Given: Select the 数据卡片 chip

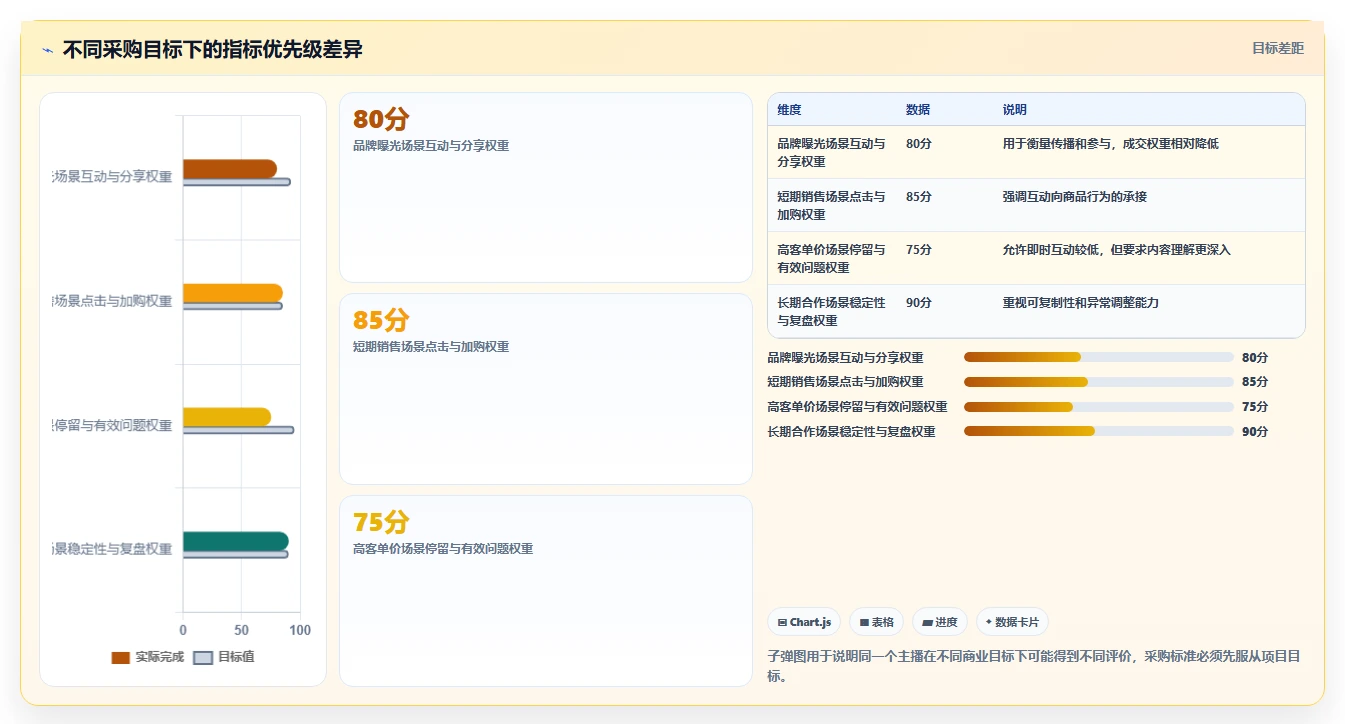Looking at the screenshot, I should 1012,622.
